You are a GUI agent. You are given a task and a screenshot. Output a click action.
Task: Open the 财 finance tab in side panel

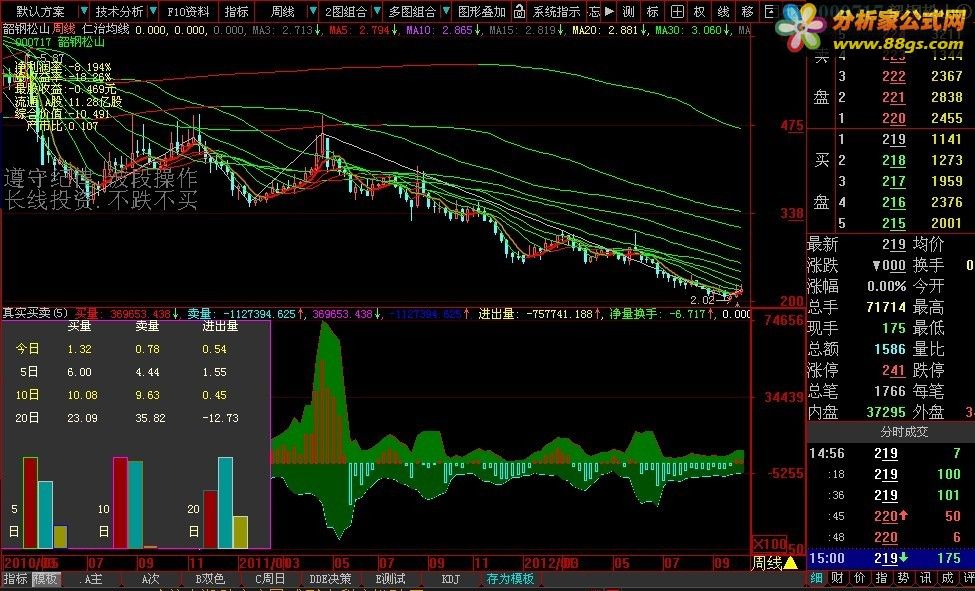coord(838,579)
